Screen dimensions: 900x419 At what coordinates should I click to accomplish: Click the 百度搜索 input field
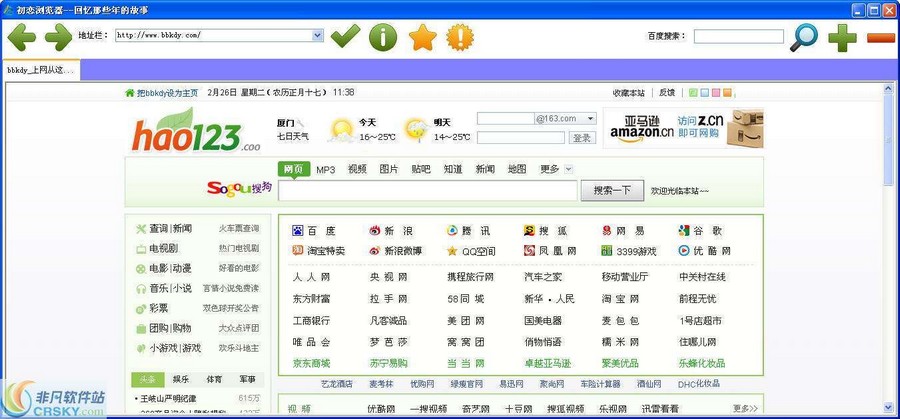pyautogui.click(x=738, y=36)
